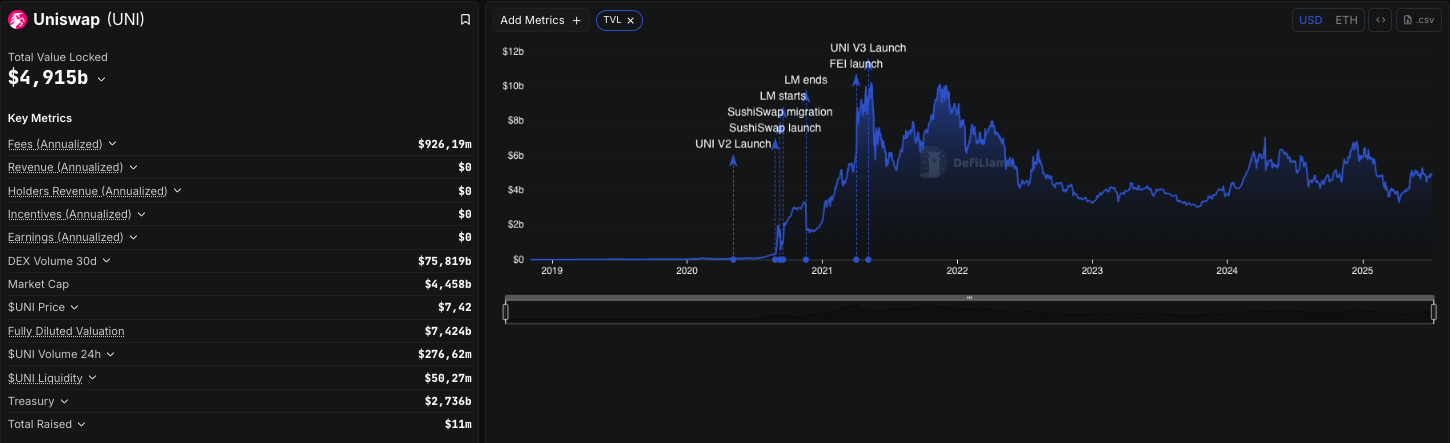The image size is (1450, 443).
Task: Expand $UNI Price row
Action: point(74,307)
